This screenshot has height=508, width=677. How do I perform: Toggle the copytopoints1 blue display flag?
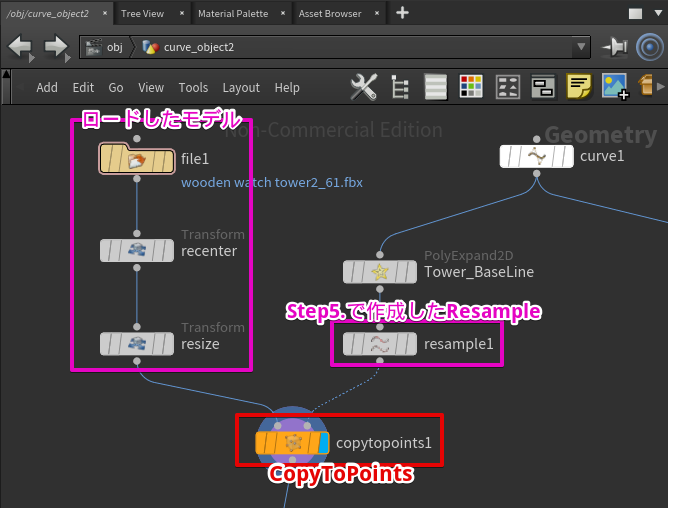pyautogui.click(x=323, y=443)
